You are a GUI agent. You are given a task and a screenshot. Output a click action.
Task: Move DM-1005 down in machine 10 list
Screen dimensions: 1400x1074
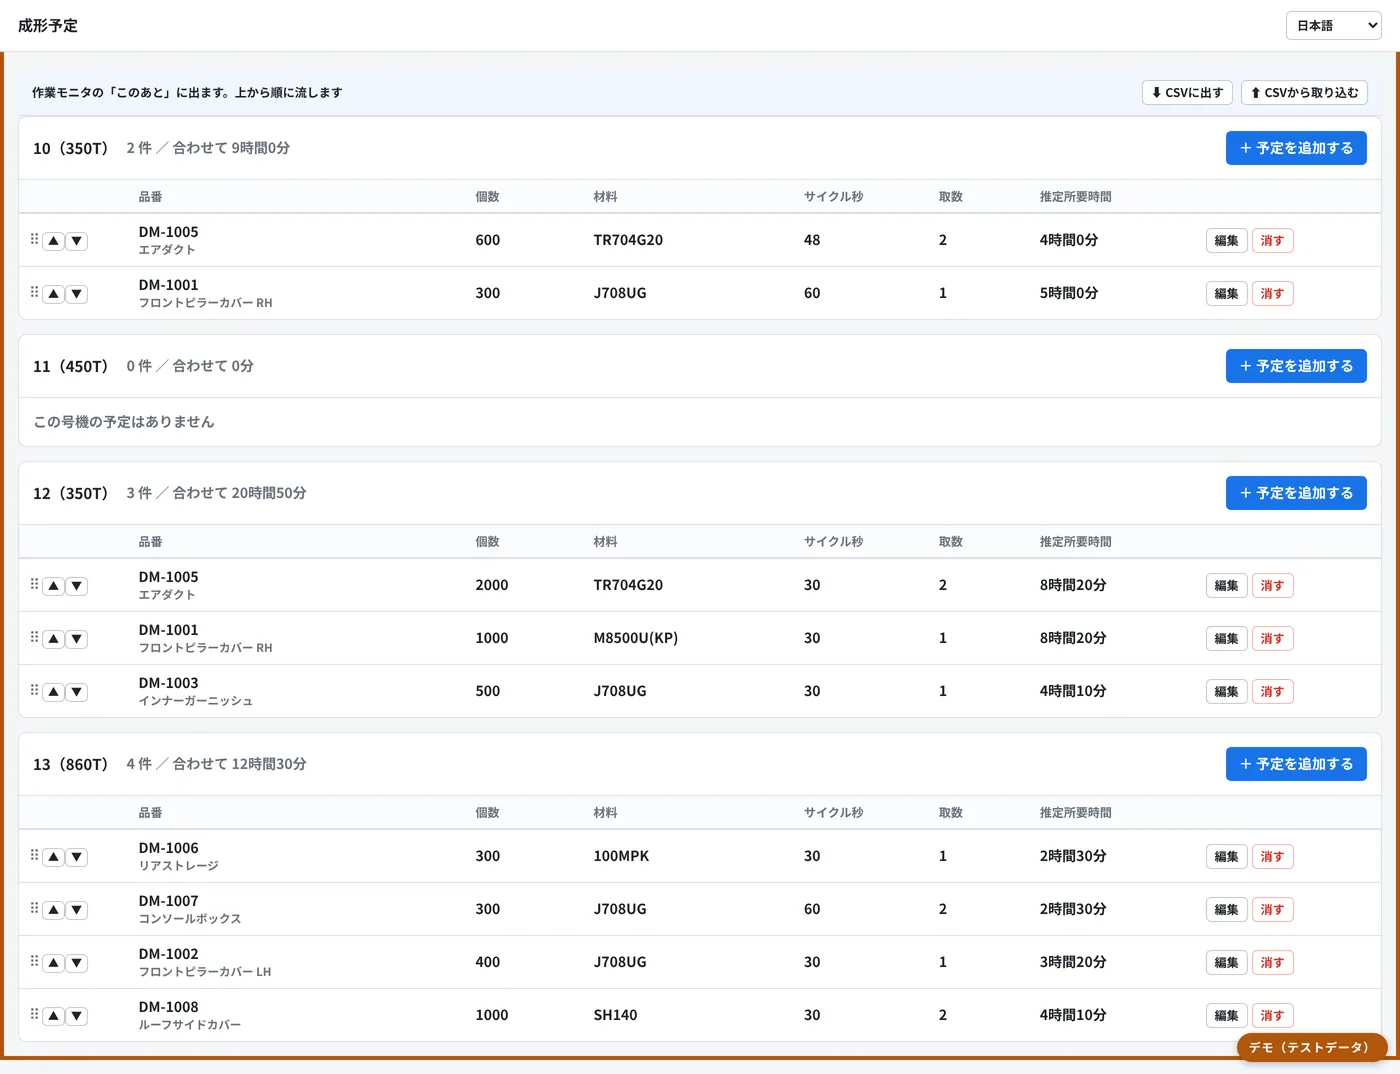click(77, 241)
